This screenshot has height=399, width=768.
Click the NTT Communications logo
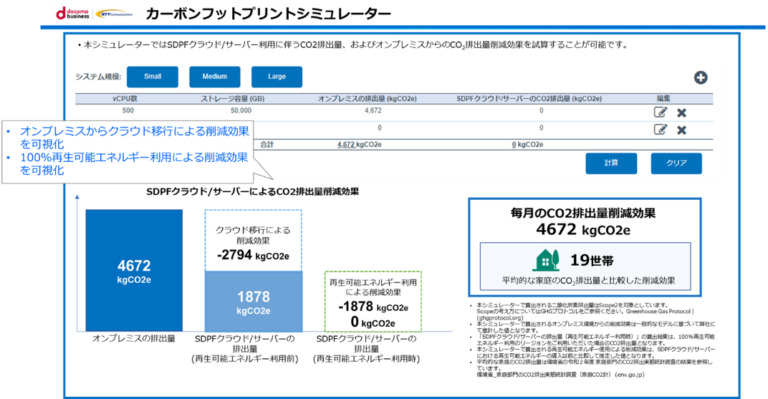point(114,14)
